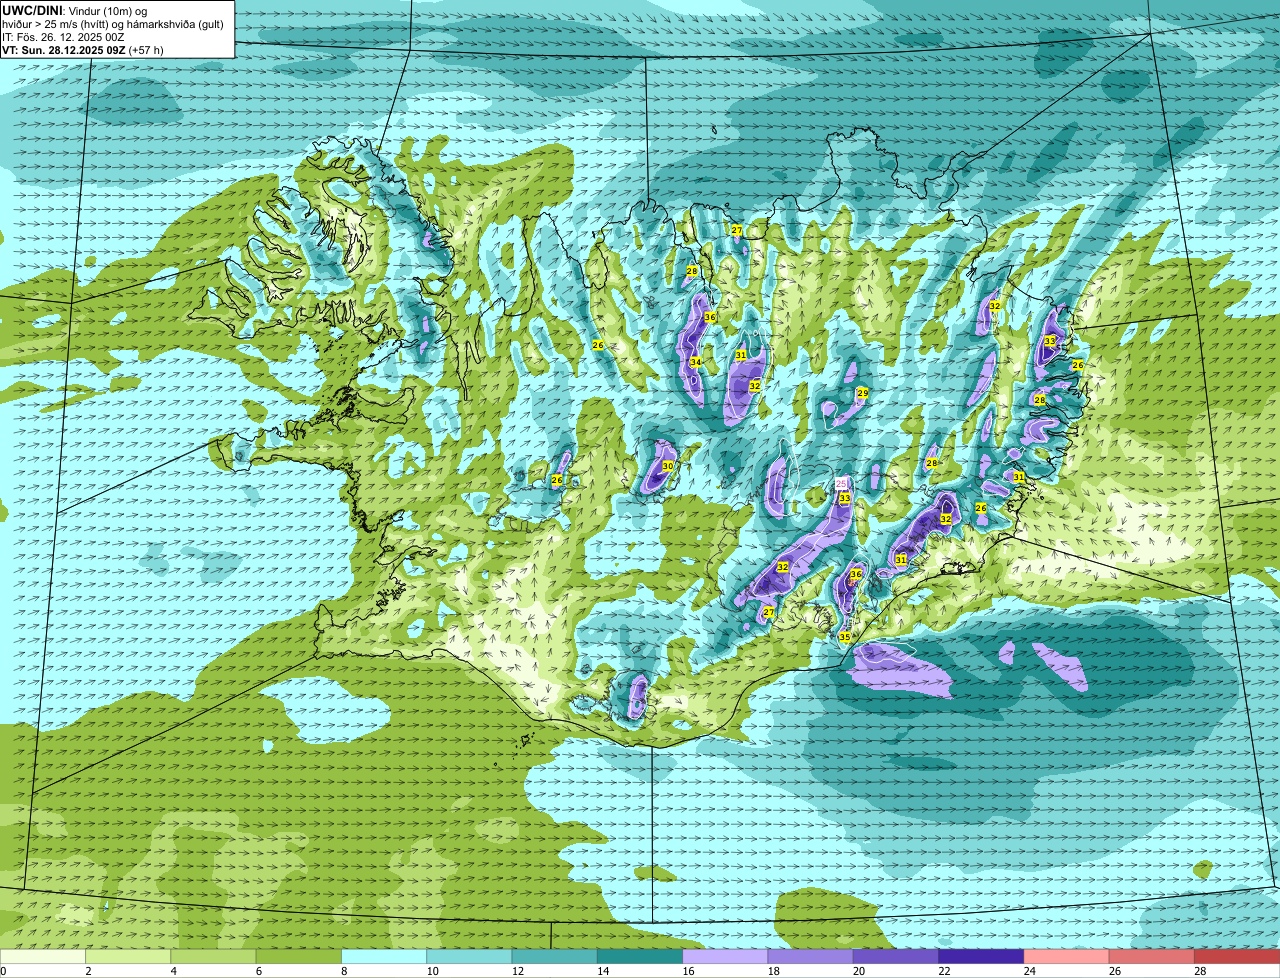This screenshot has height=978, width=1280.
Task: Select the 16–18 m/s light lavender legend swatch
Action: coord(725,956)
